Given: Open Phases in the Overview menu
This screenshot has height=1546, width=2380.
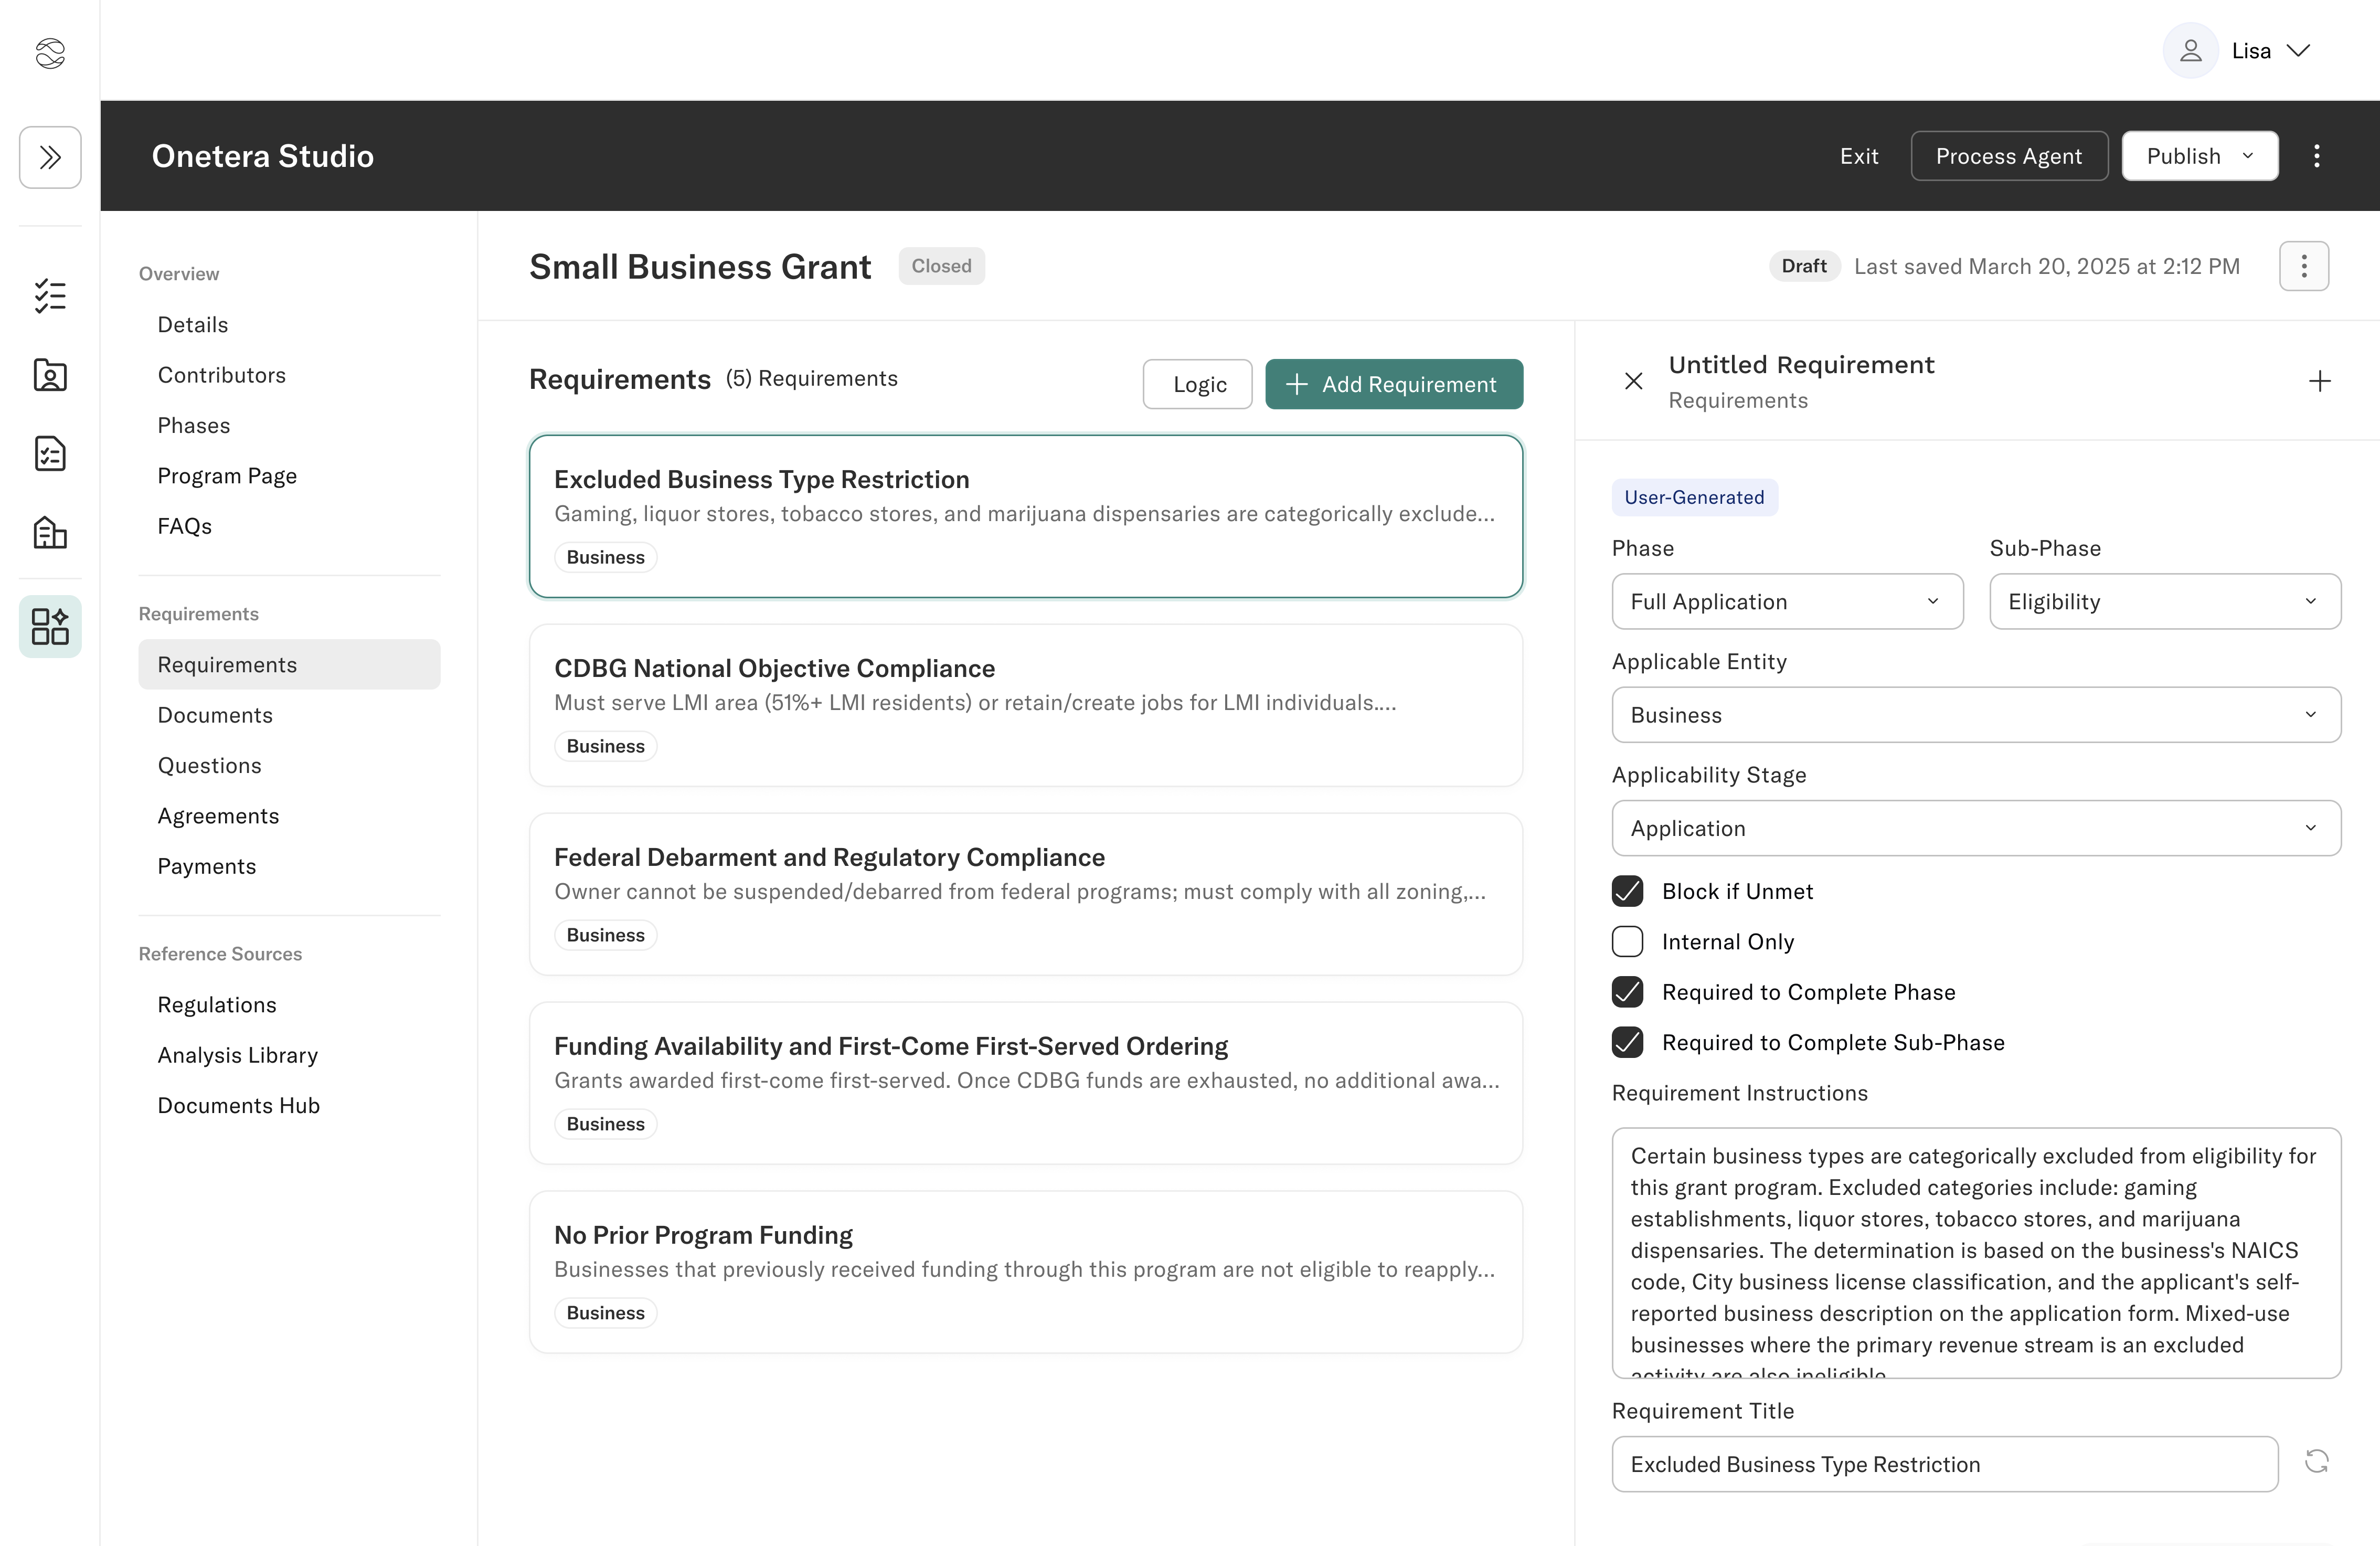Looking at the screenshot, I should click(194, 425).
